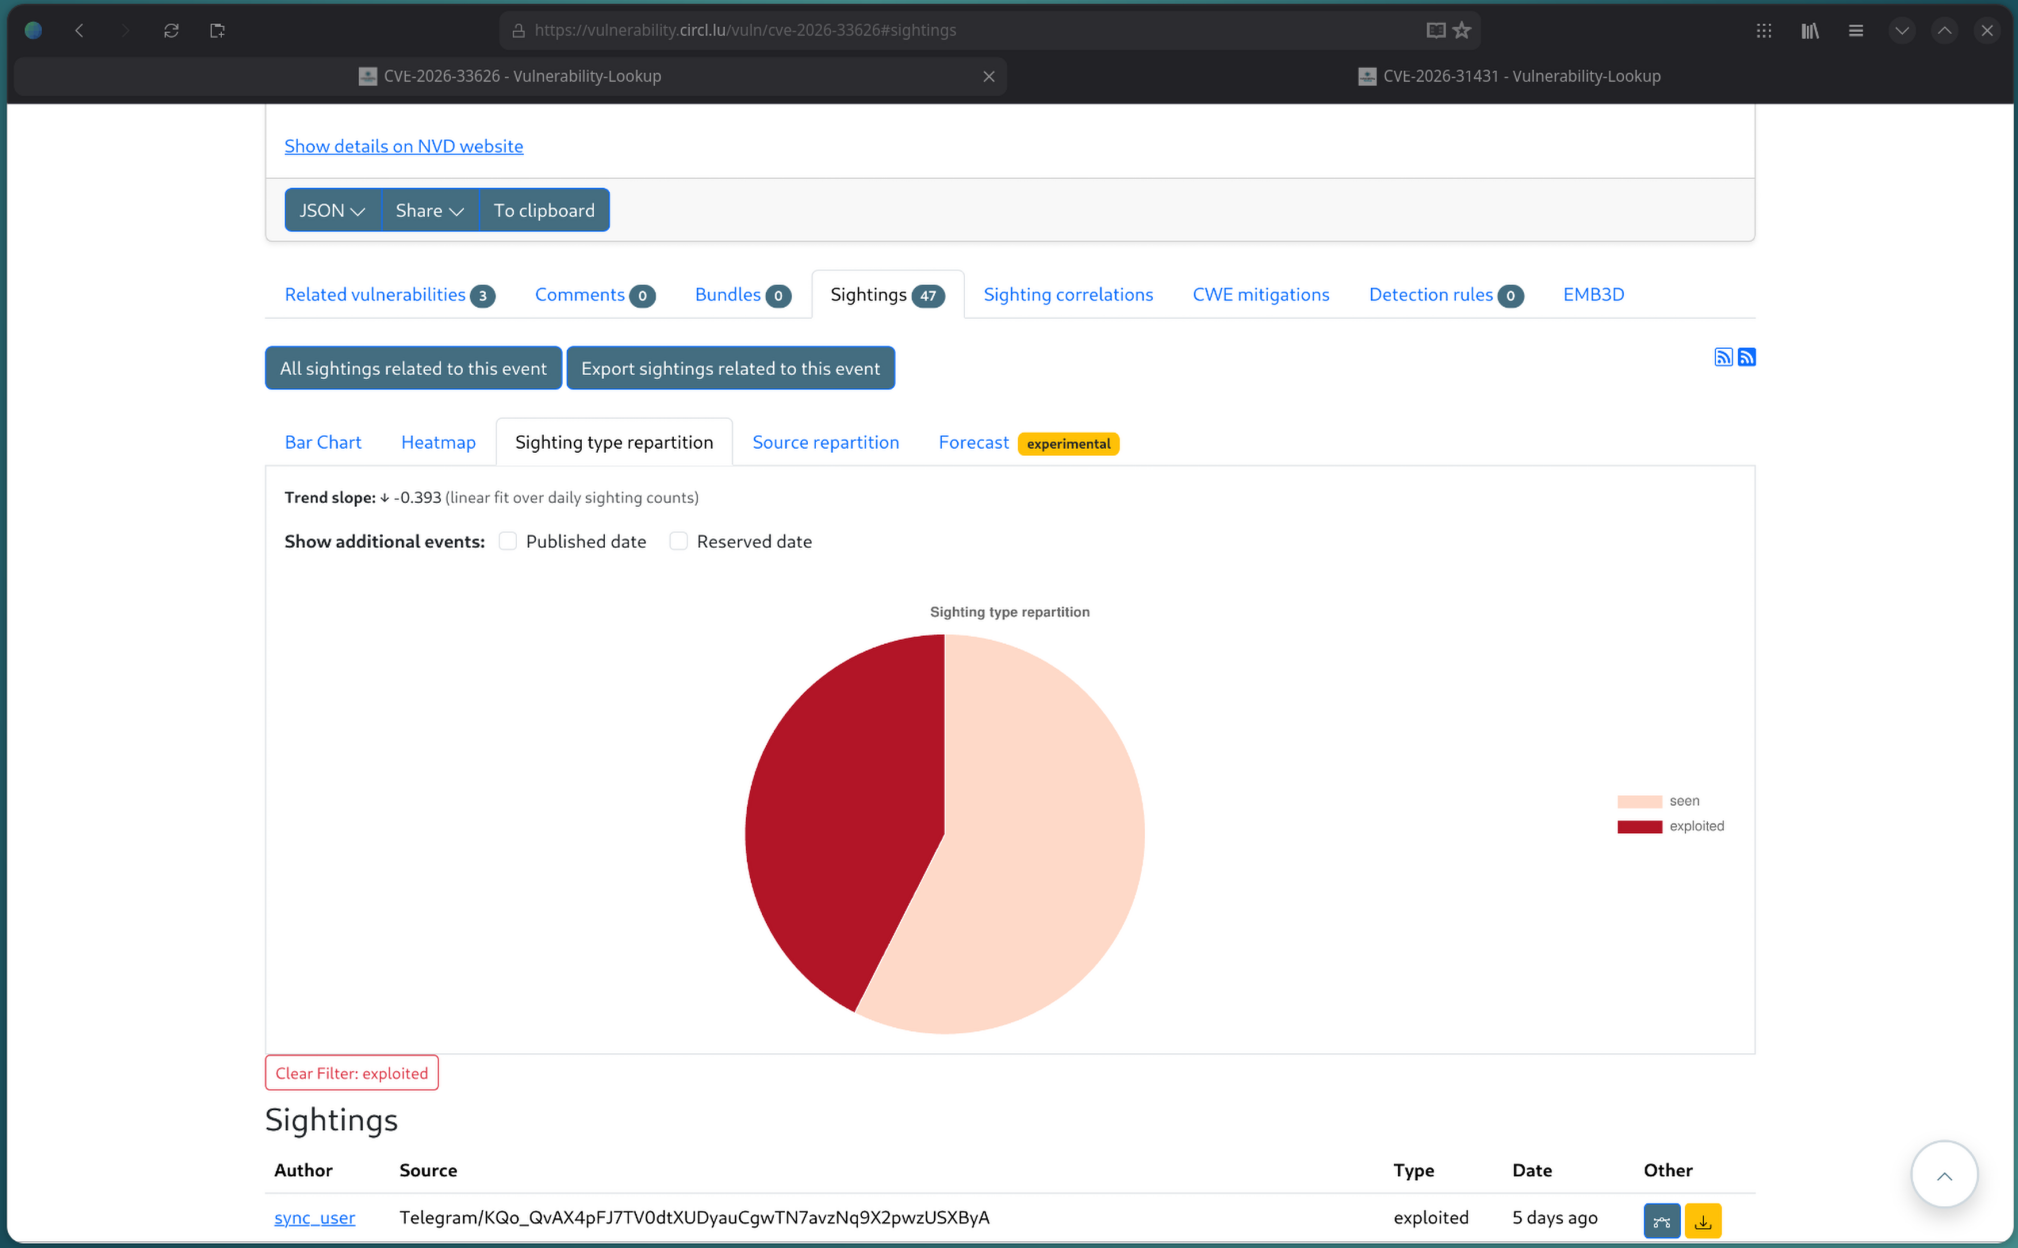
Task: Open the Share dropdown menu
Action: pyautogui.click(x=429, y=210)
